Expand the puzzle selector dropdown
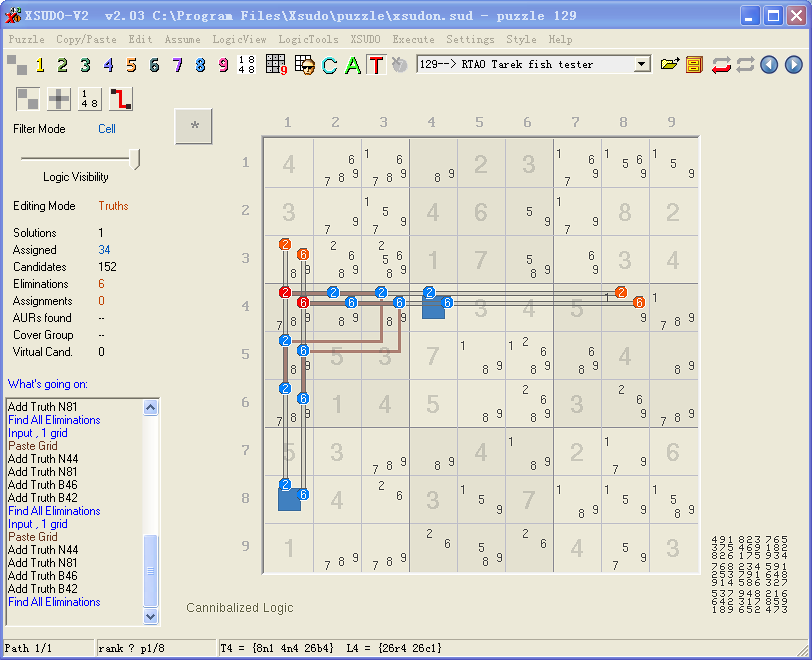Viewport: 812px width, 660px height. pos(642,64)
